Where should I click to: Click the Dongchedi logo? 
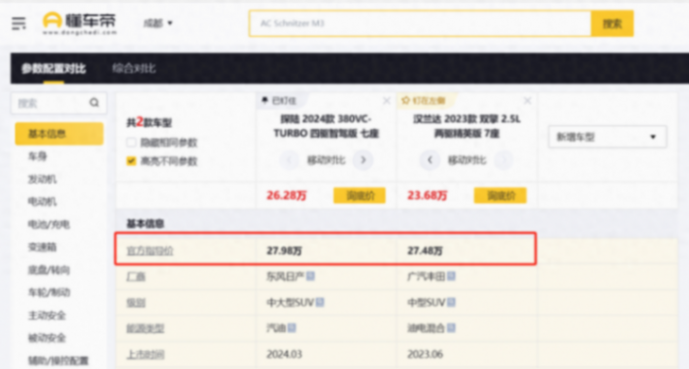(x=80, y=23)
